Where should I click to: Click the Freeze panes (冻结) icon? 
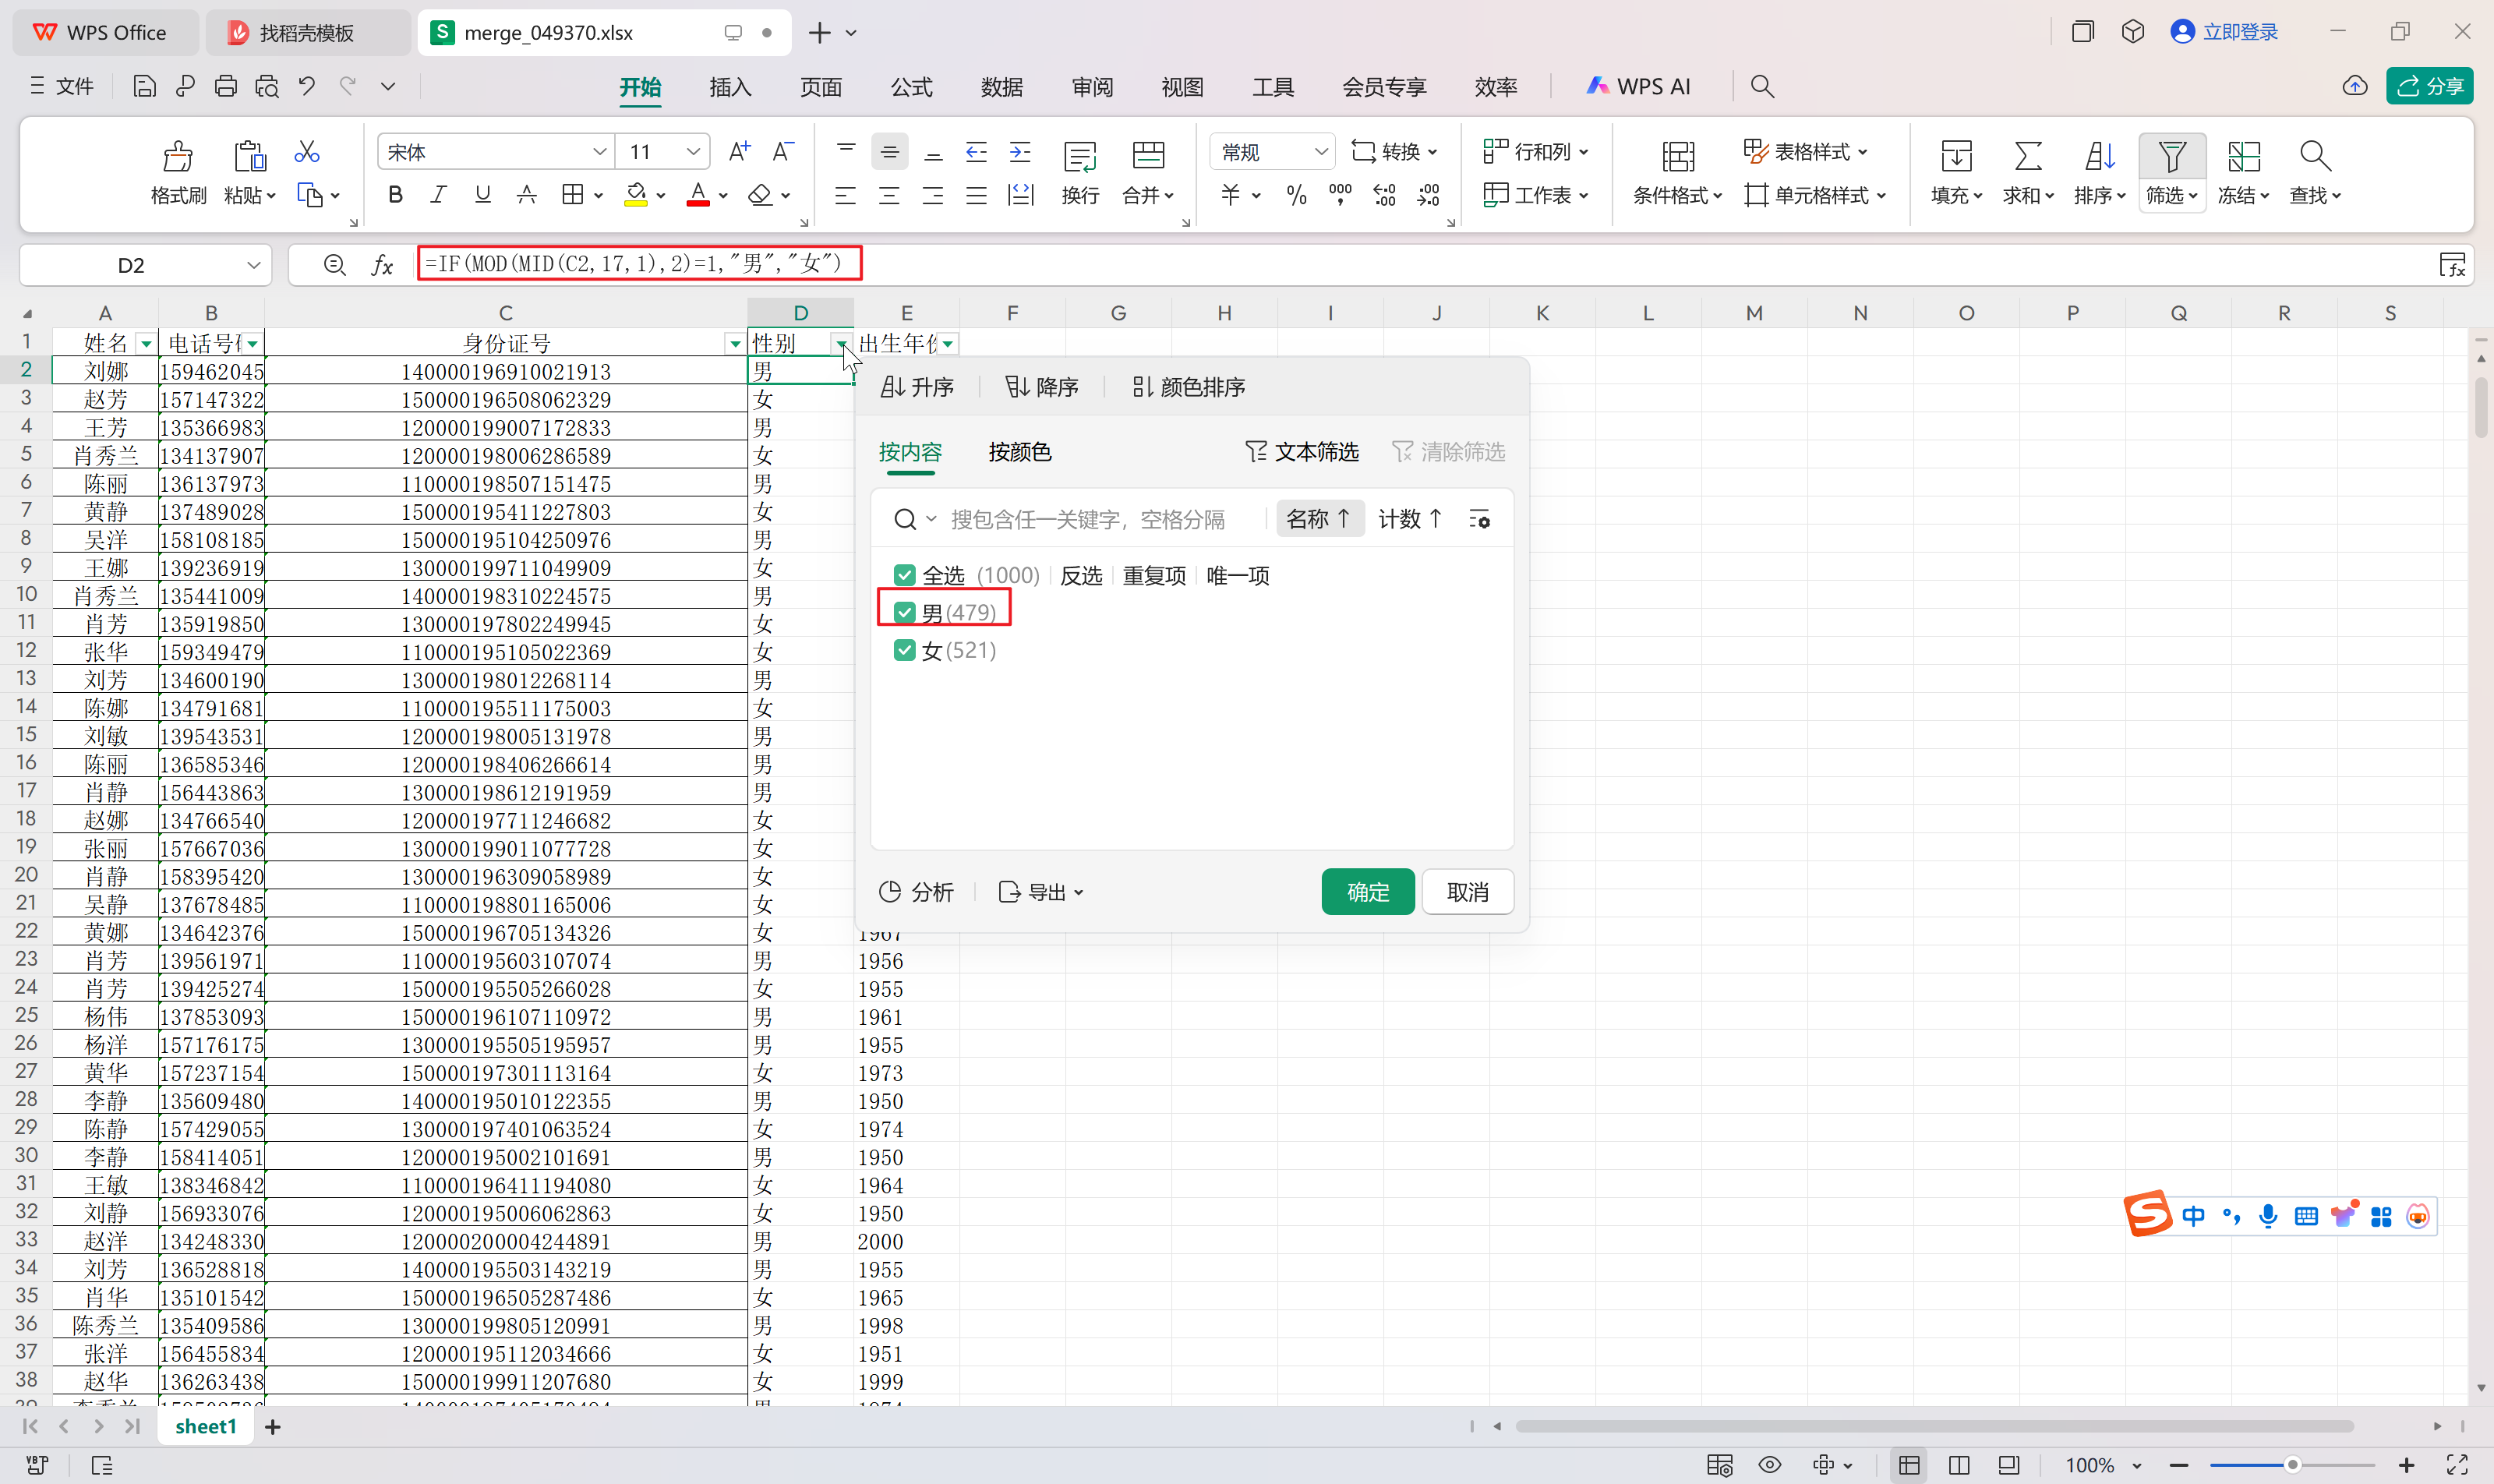2243,157
